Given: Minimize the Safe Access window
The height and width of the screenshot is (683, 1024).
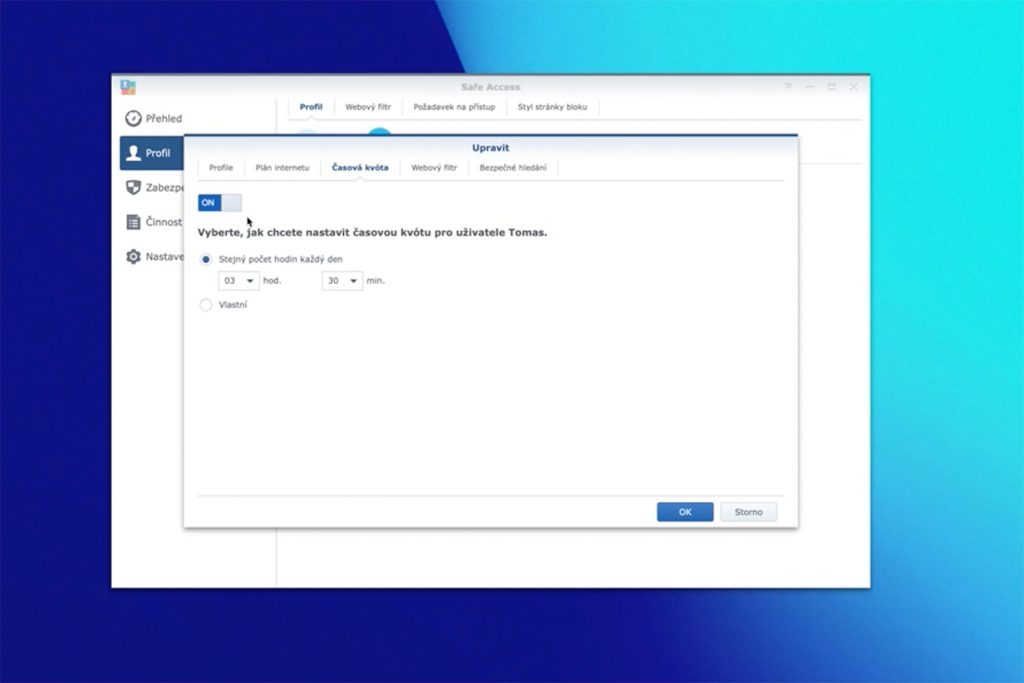Looking at the screenshot, I should [809, 86].
